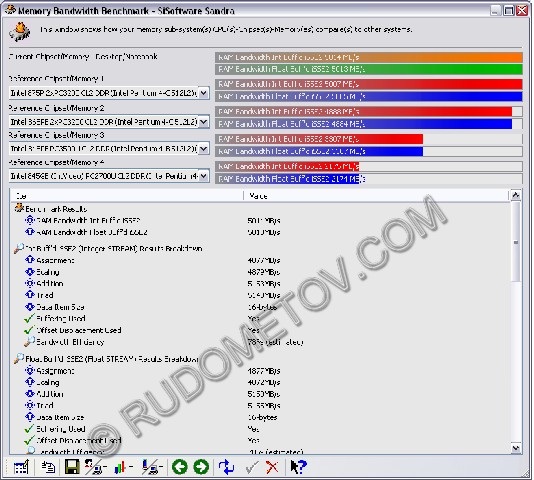Click the grey checkmark OK icon

[x=252, y=467]
